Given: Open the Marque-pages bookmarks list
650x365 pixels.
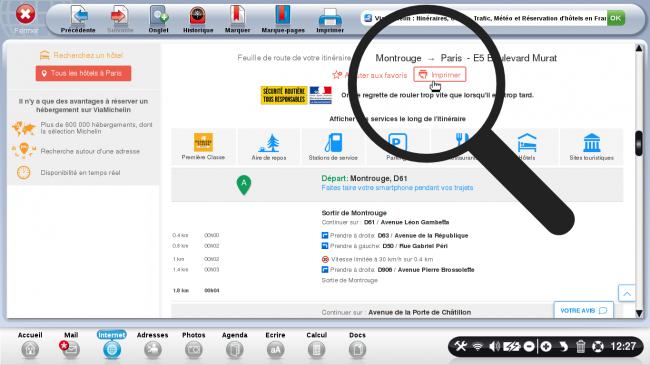Looking at the screenshot, I should pos(283,19).
